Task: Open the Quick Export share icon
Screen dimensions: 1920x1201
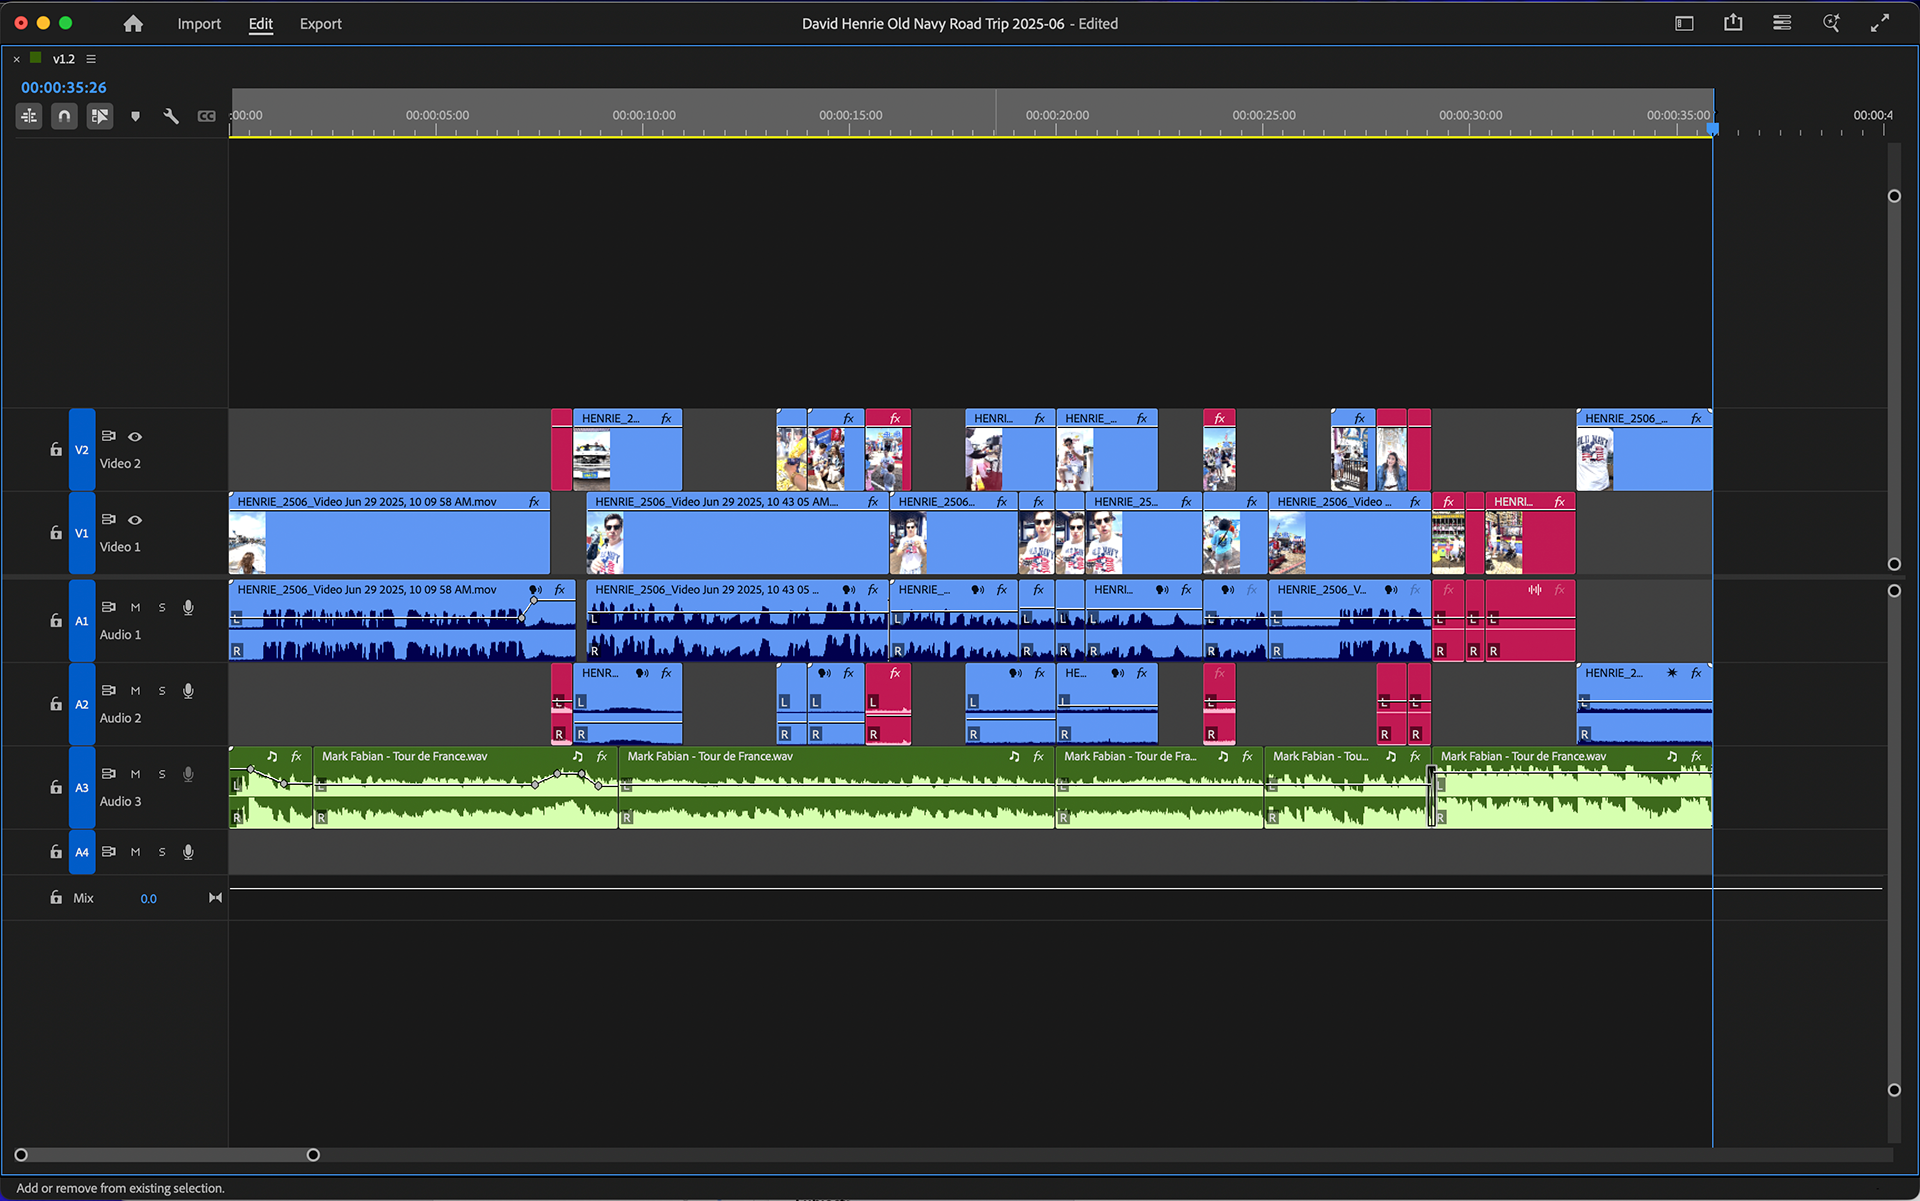Action: click(1733, 23)
